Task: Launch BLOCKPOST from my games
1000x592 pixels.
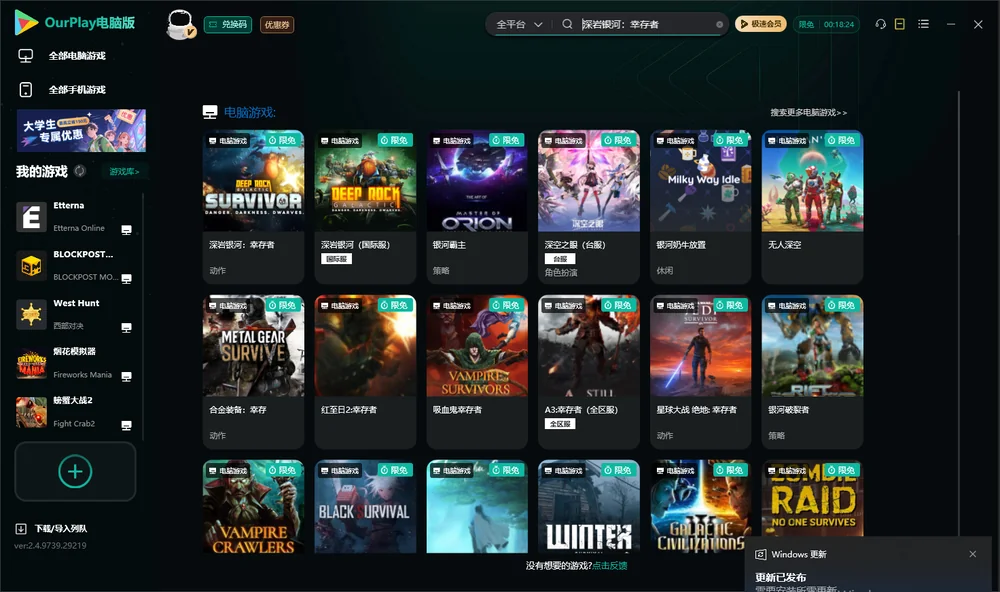Action: (x=75, y=265)
